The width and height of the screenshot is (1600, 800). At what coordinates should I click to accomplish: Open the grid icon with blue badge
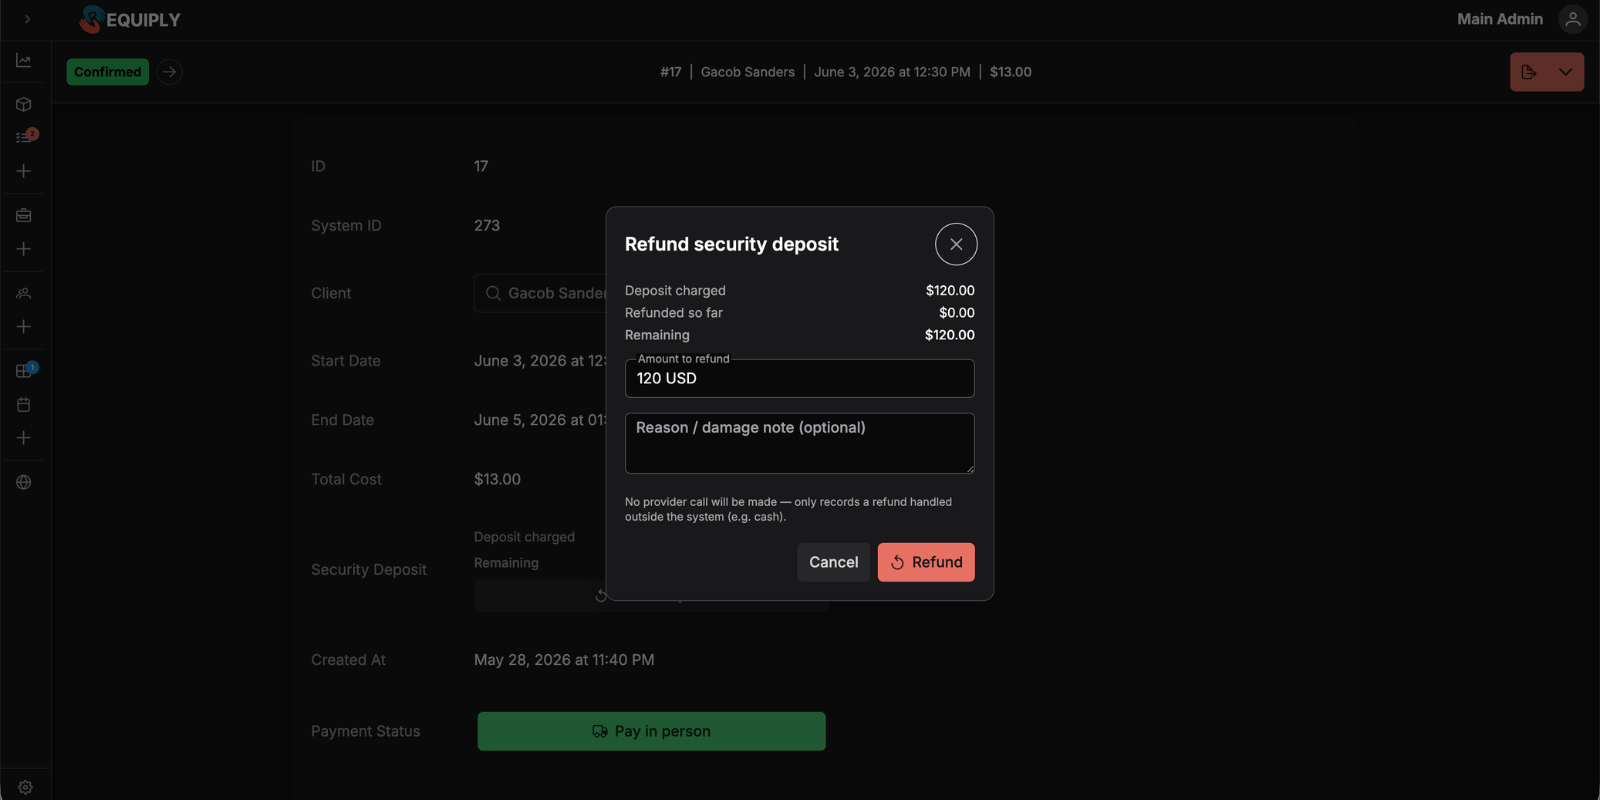[24, 371]
